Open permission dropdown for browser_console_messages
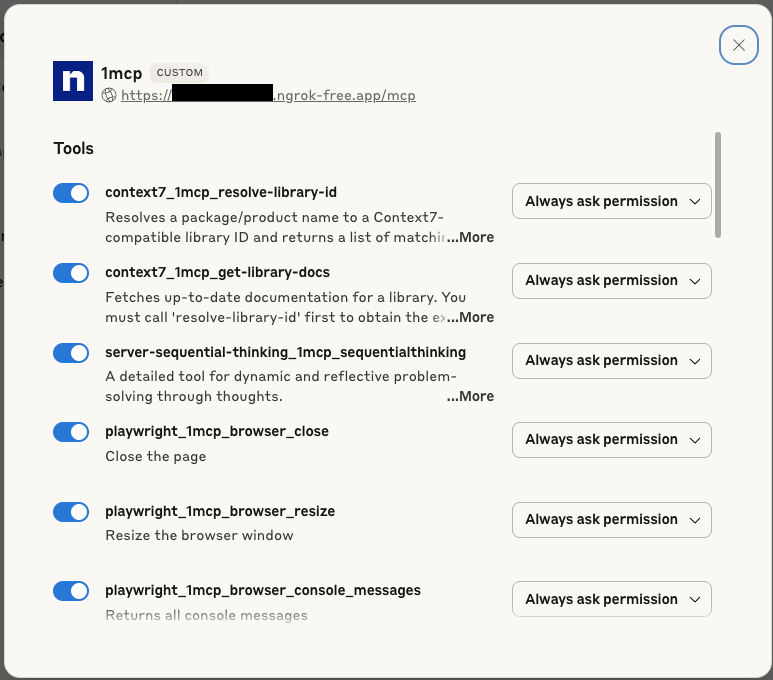The height and width of the screenshot is (680, 773). [x=612, y=599]
